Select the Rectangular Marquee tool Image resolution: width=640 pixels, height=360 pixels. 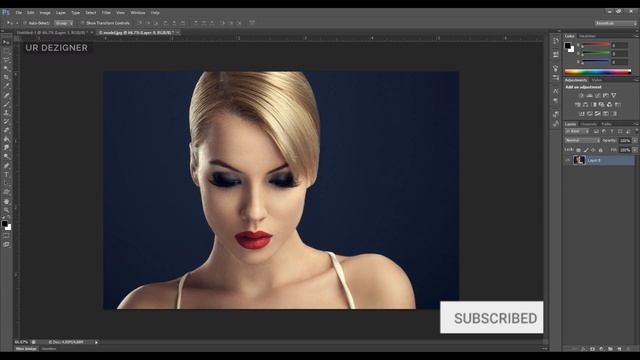coord(6,51)
